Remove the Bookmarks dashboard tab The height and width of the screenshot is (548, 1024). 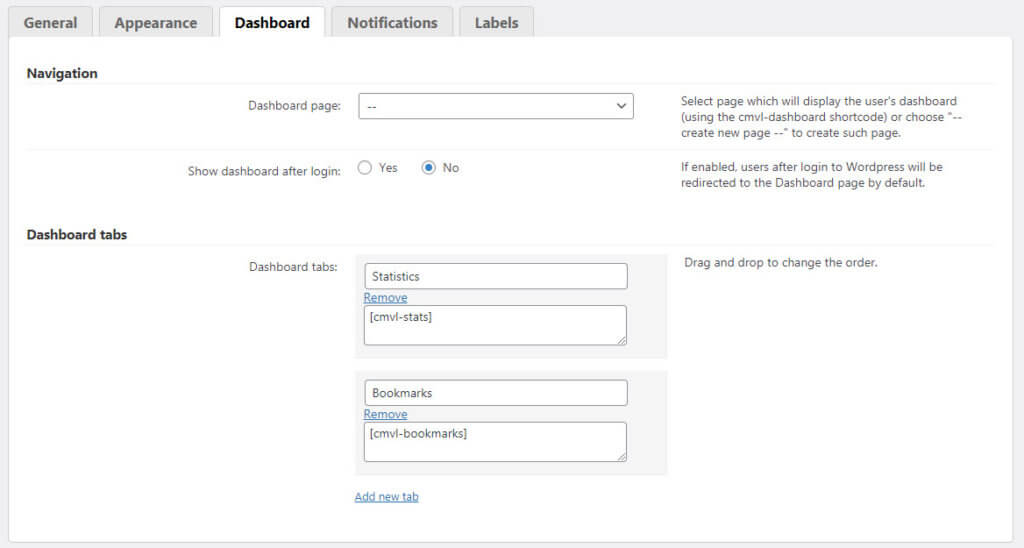tap(385, 414)
